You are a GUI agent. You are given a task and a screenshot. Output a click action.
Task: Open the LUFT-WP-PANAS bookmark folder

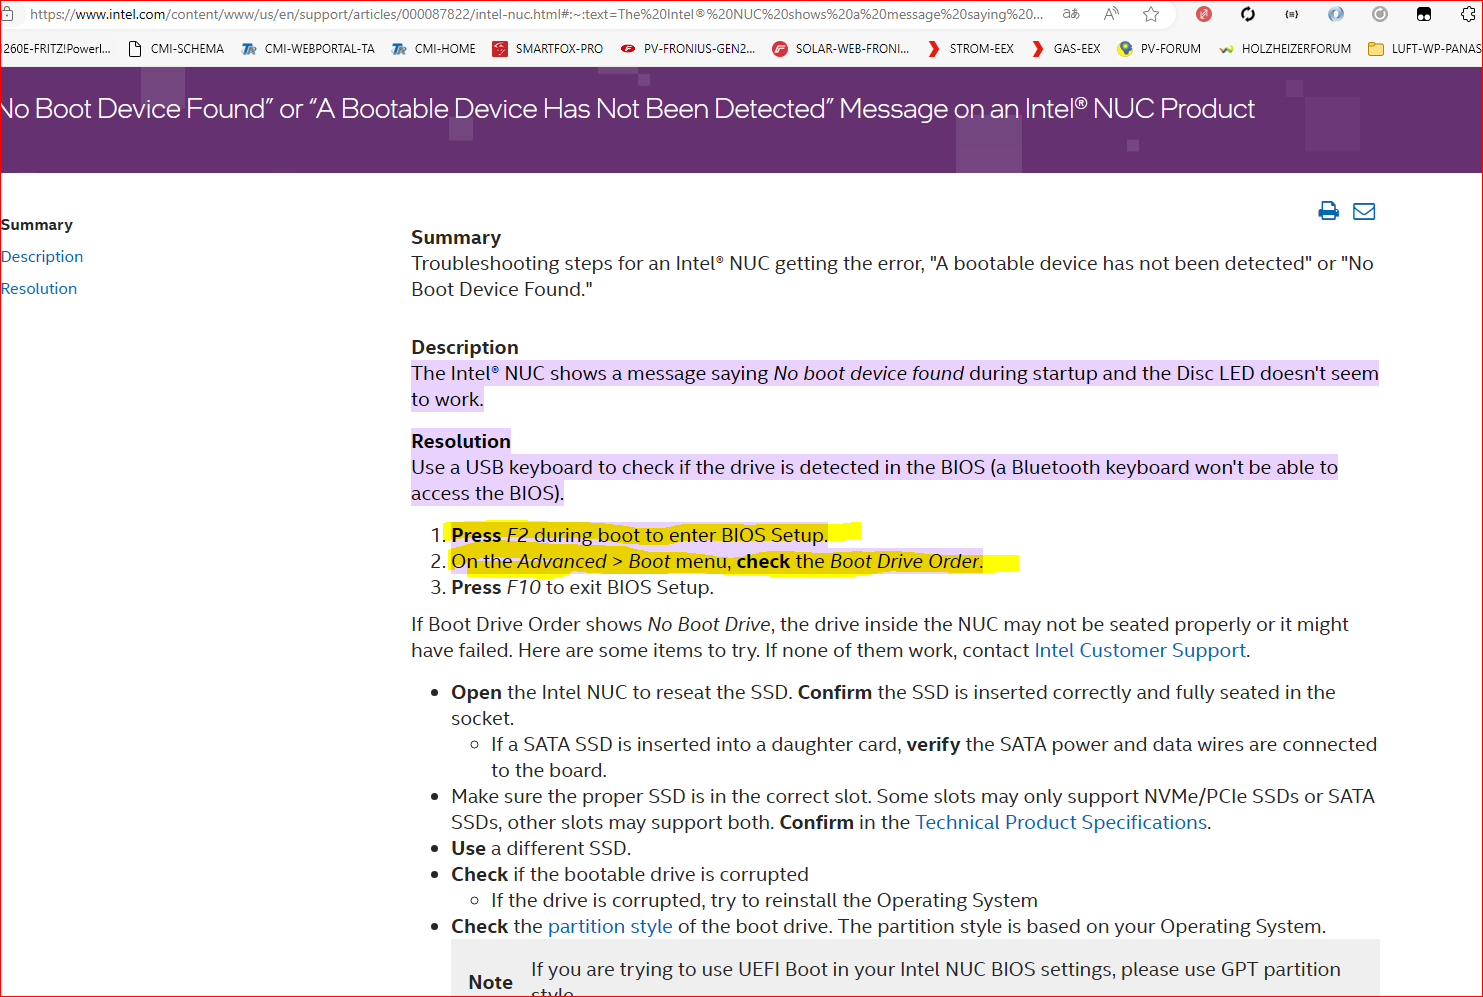click(x=1424, y=48)
